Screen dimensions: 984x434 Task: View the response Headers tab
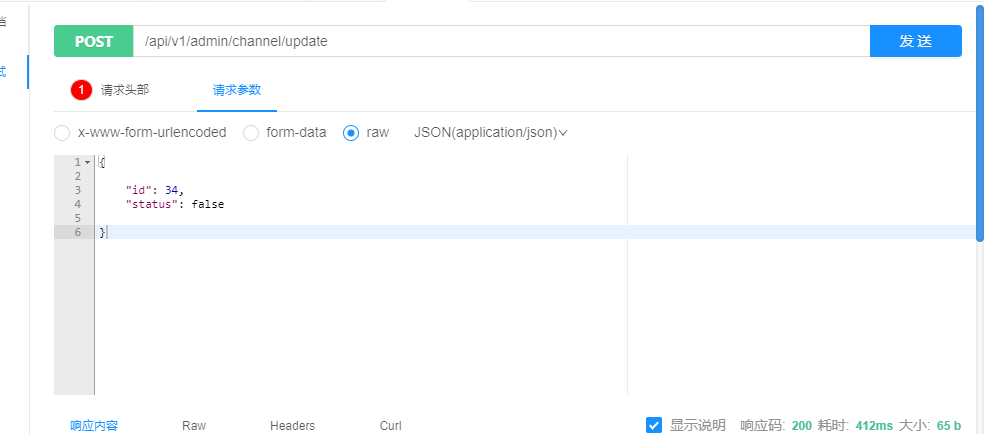tap(292, 425)
